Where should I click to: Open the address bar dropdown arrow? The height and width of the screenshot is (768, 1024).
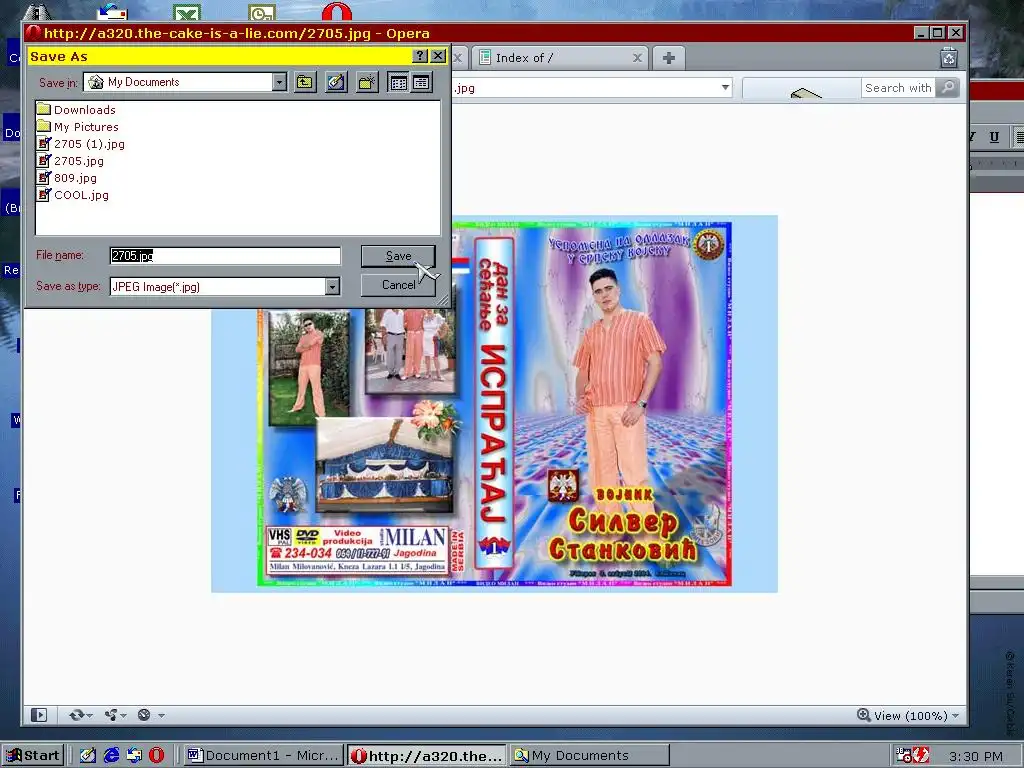pyautogui.click(x=725, y=88)
